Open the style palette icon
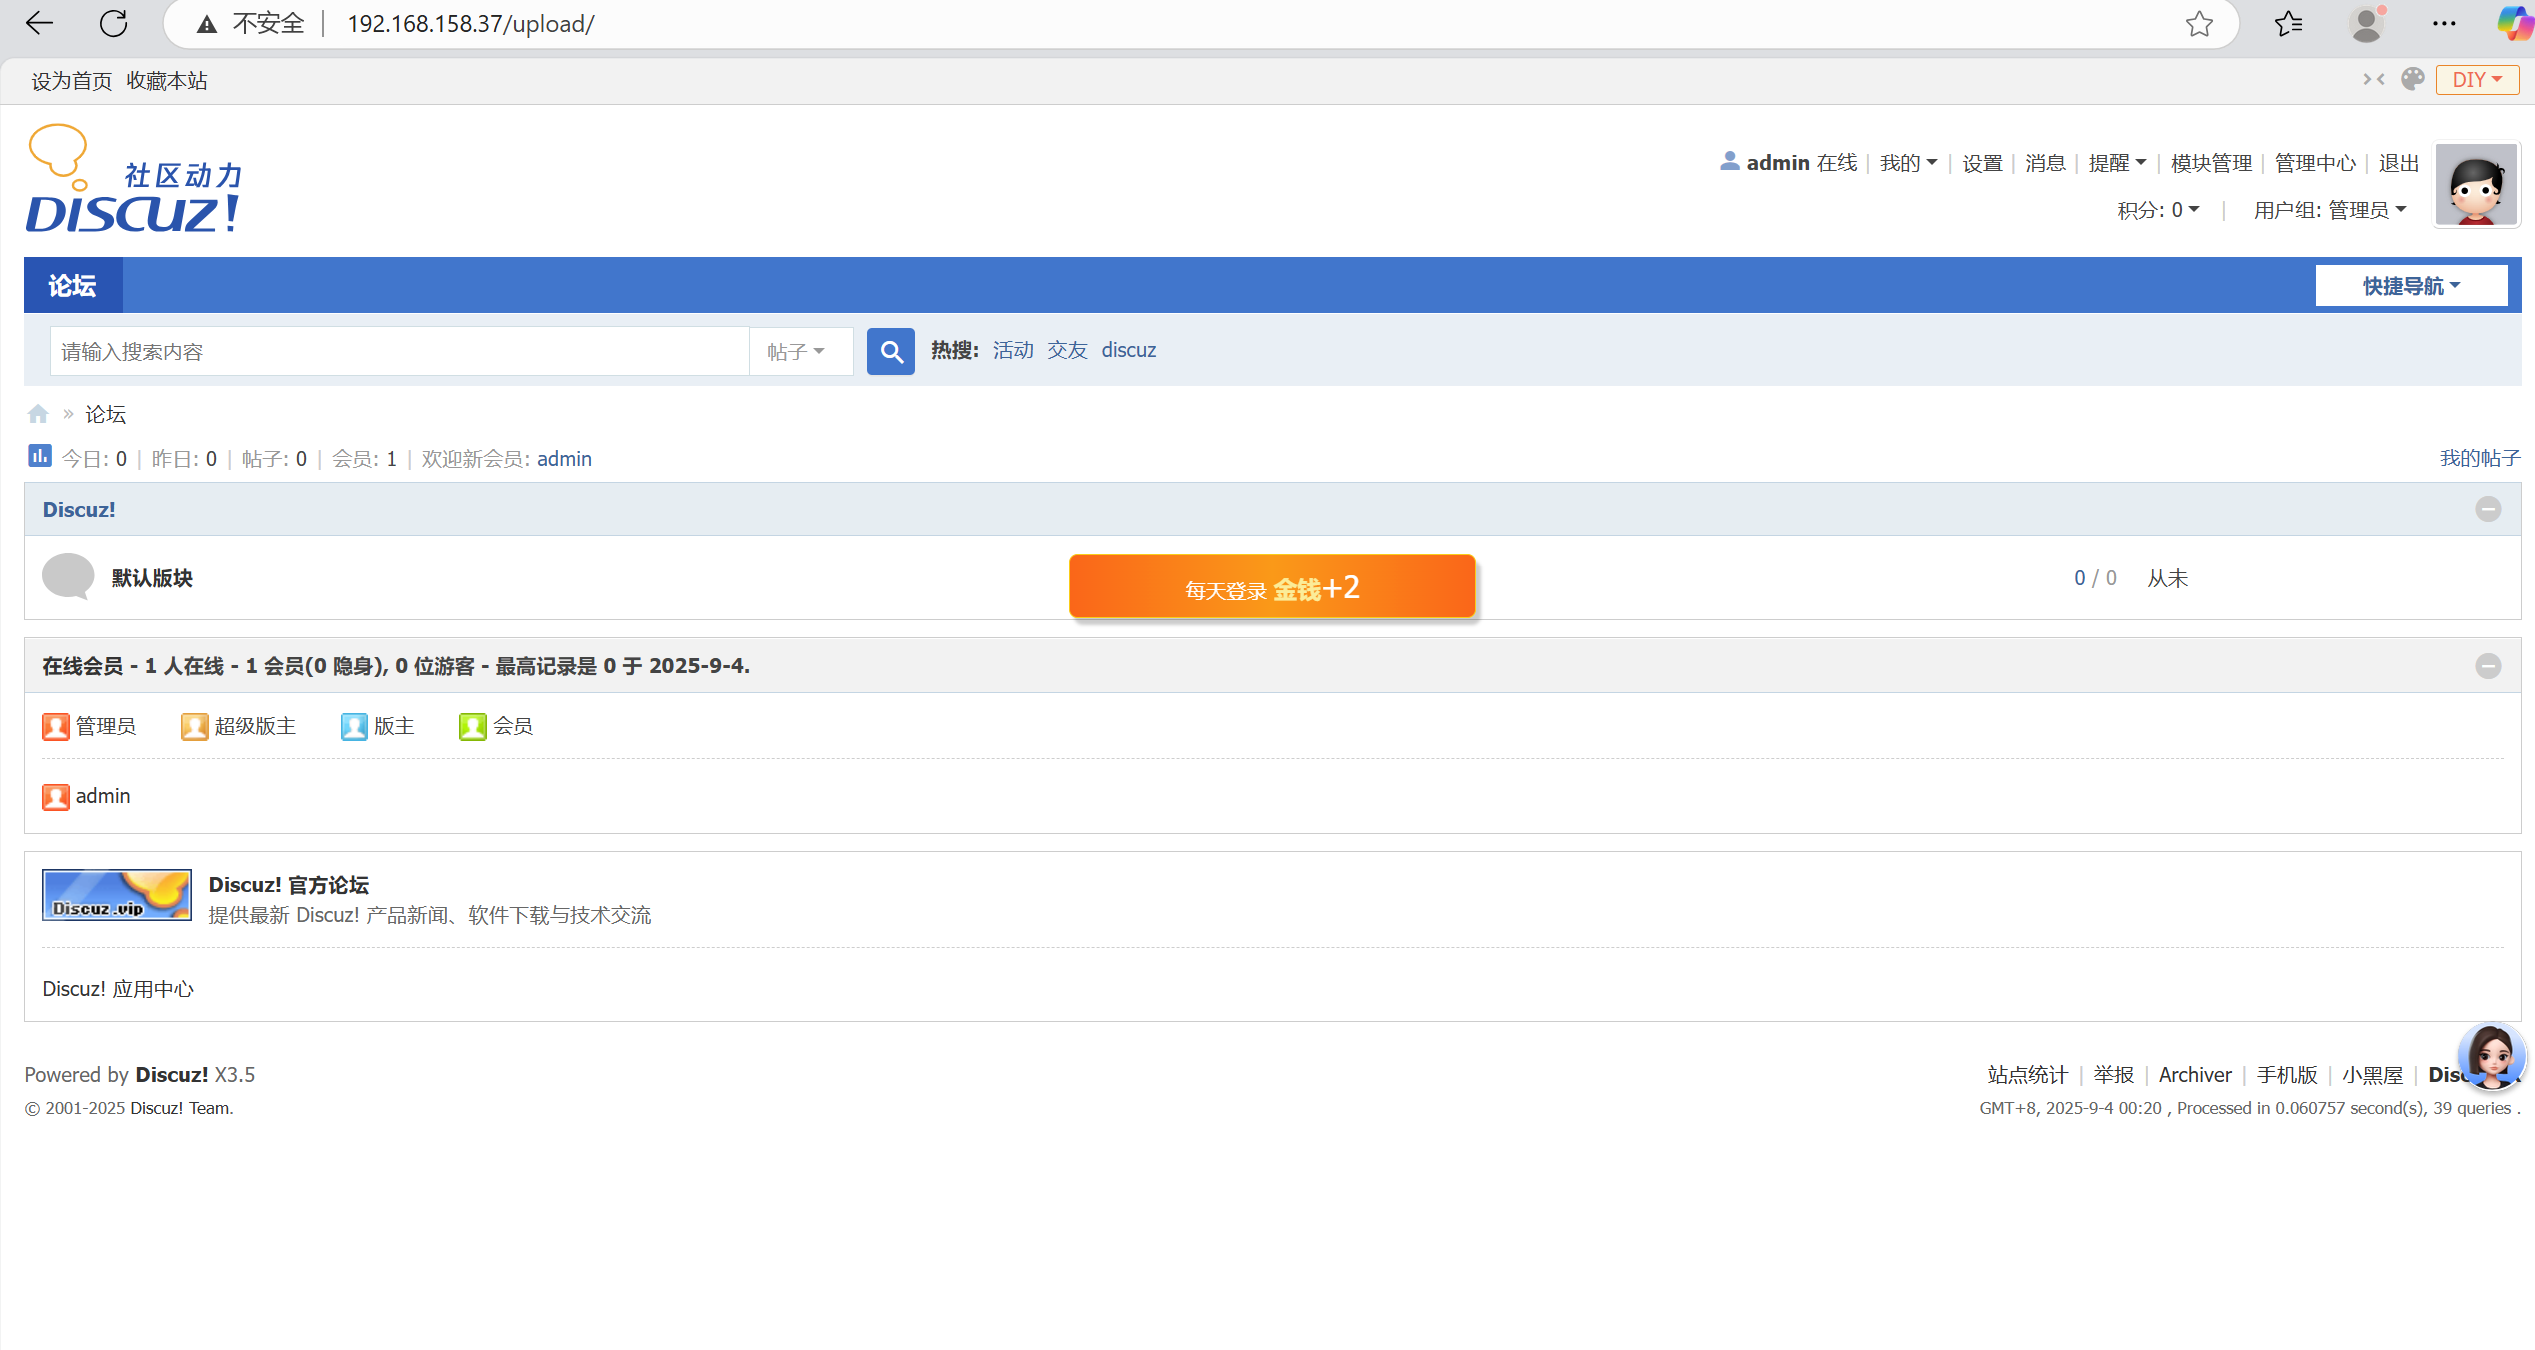 (x=2413, y=79)
